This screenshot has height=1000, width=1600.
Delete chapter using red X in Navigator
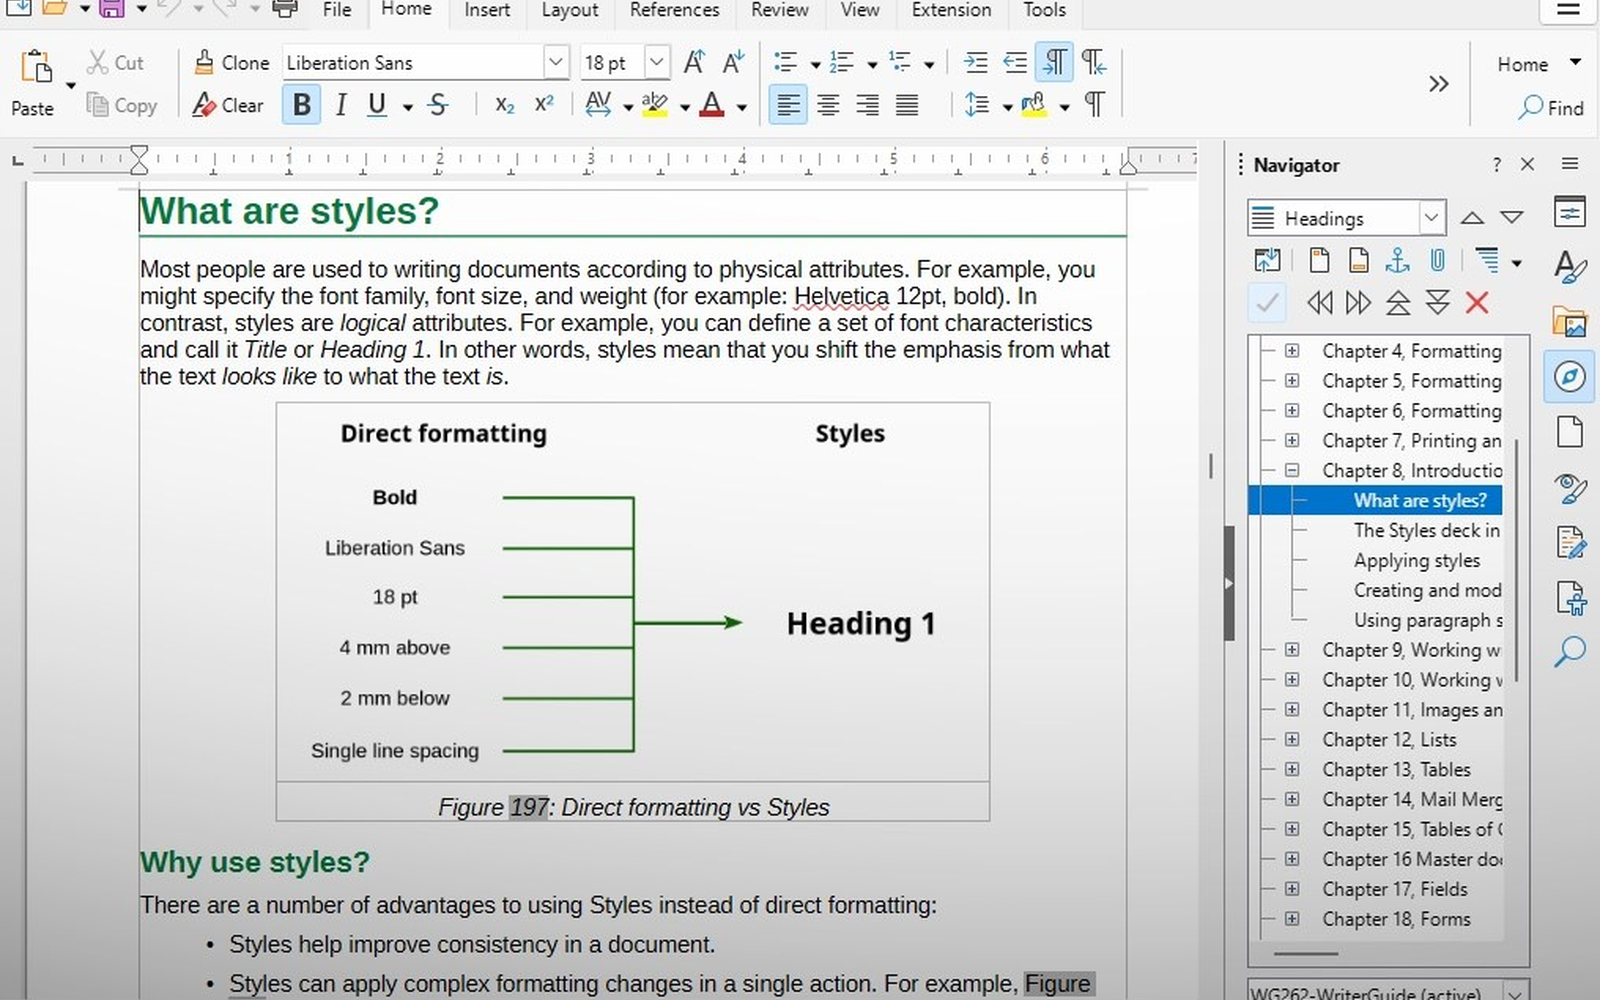(1477, 303)
